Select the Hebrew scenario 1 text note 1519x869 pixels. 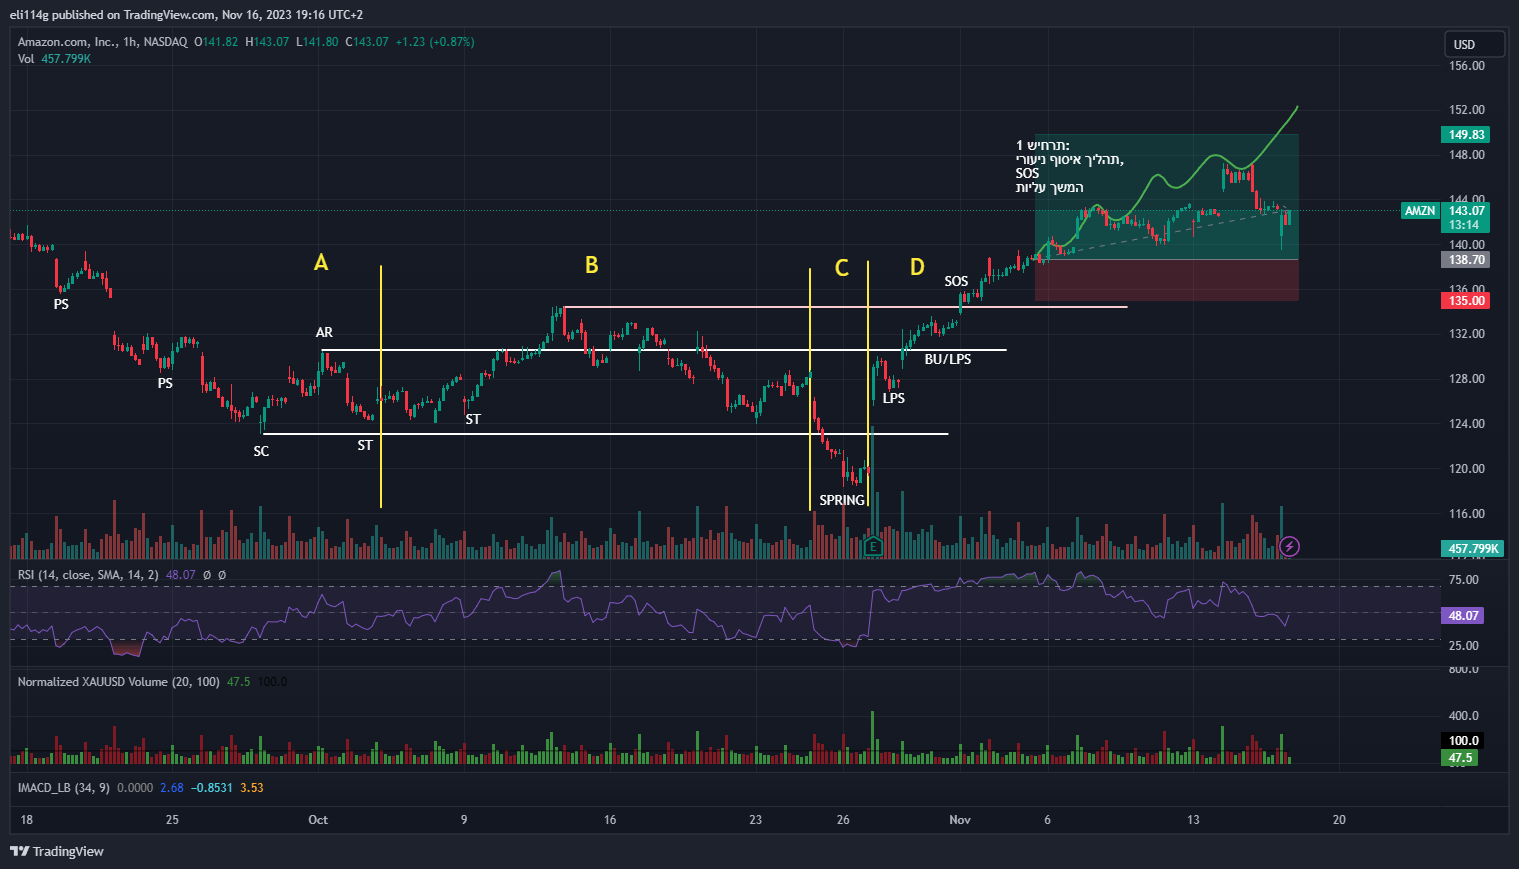[1070, 167]
